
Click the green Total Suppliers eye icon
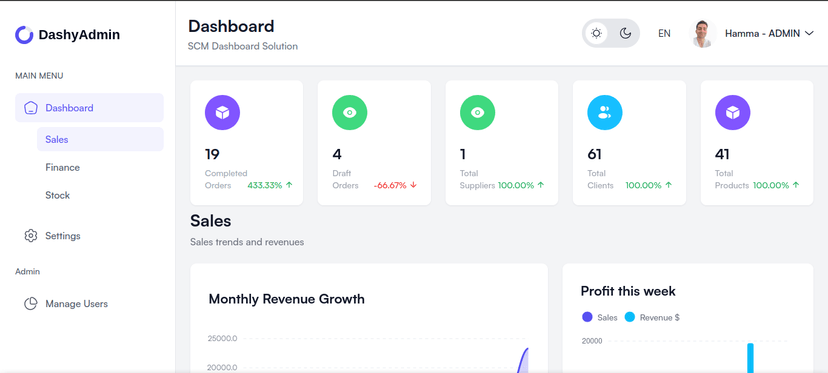point(477,113)
